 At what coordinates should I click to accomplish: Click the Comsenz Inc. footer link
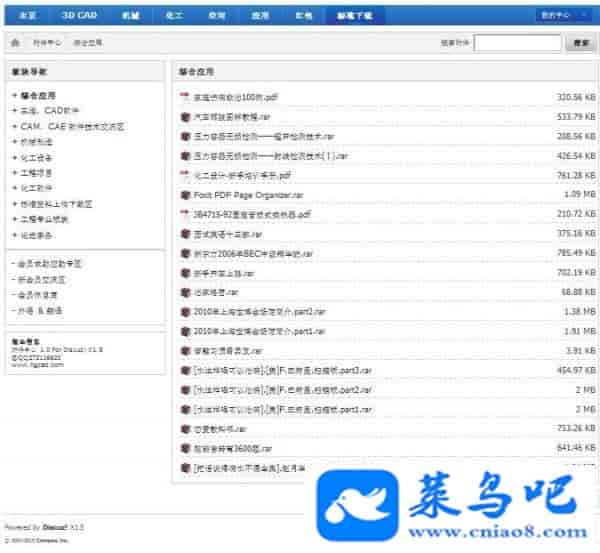tap(54, 540)
